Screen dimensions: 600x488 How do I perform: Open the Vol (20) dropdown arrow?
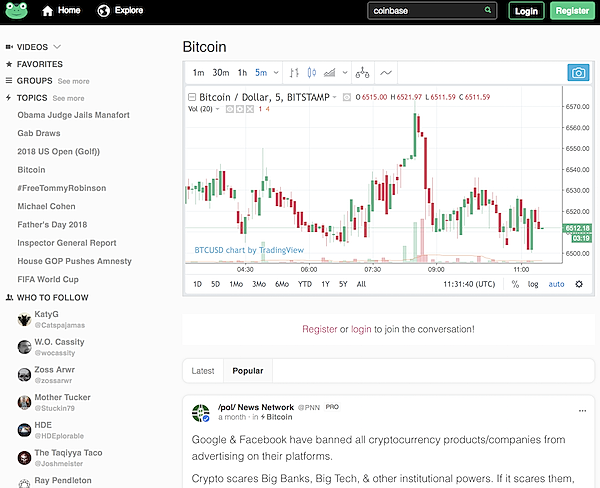(218, 109)
